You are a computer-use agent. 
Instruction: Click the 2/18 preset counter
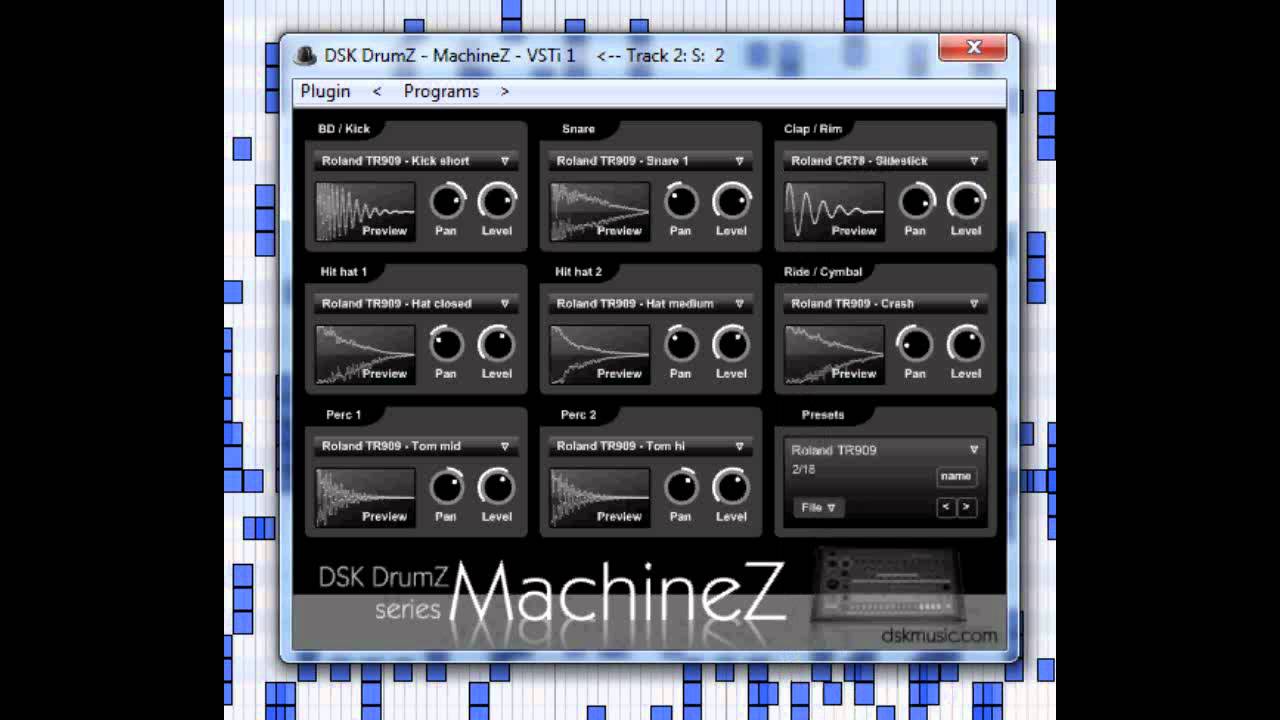tap(803, 470)
